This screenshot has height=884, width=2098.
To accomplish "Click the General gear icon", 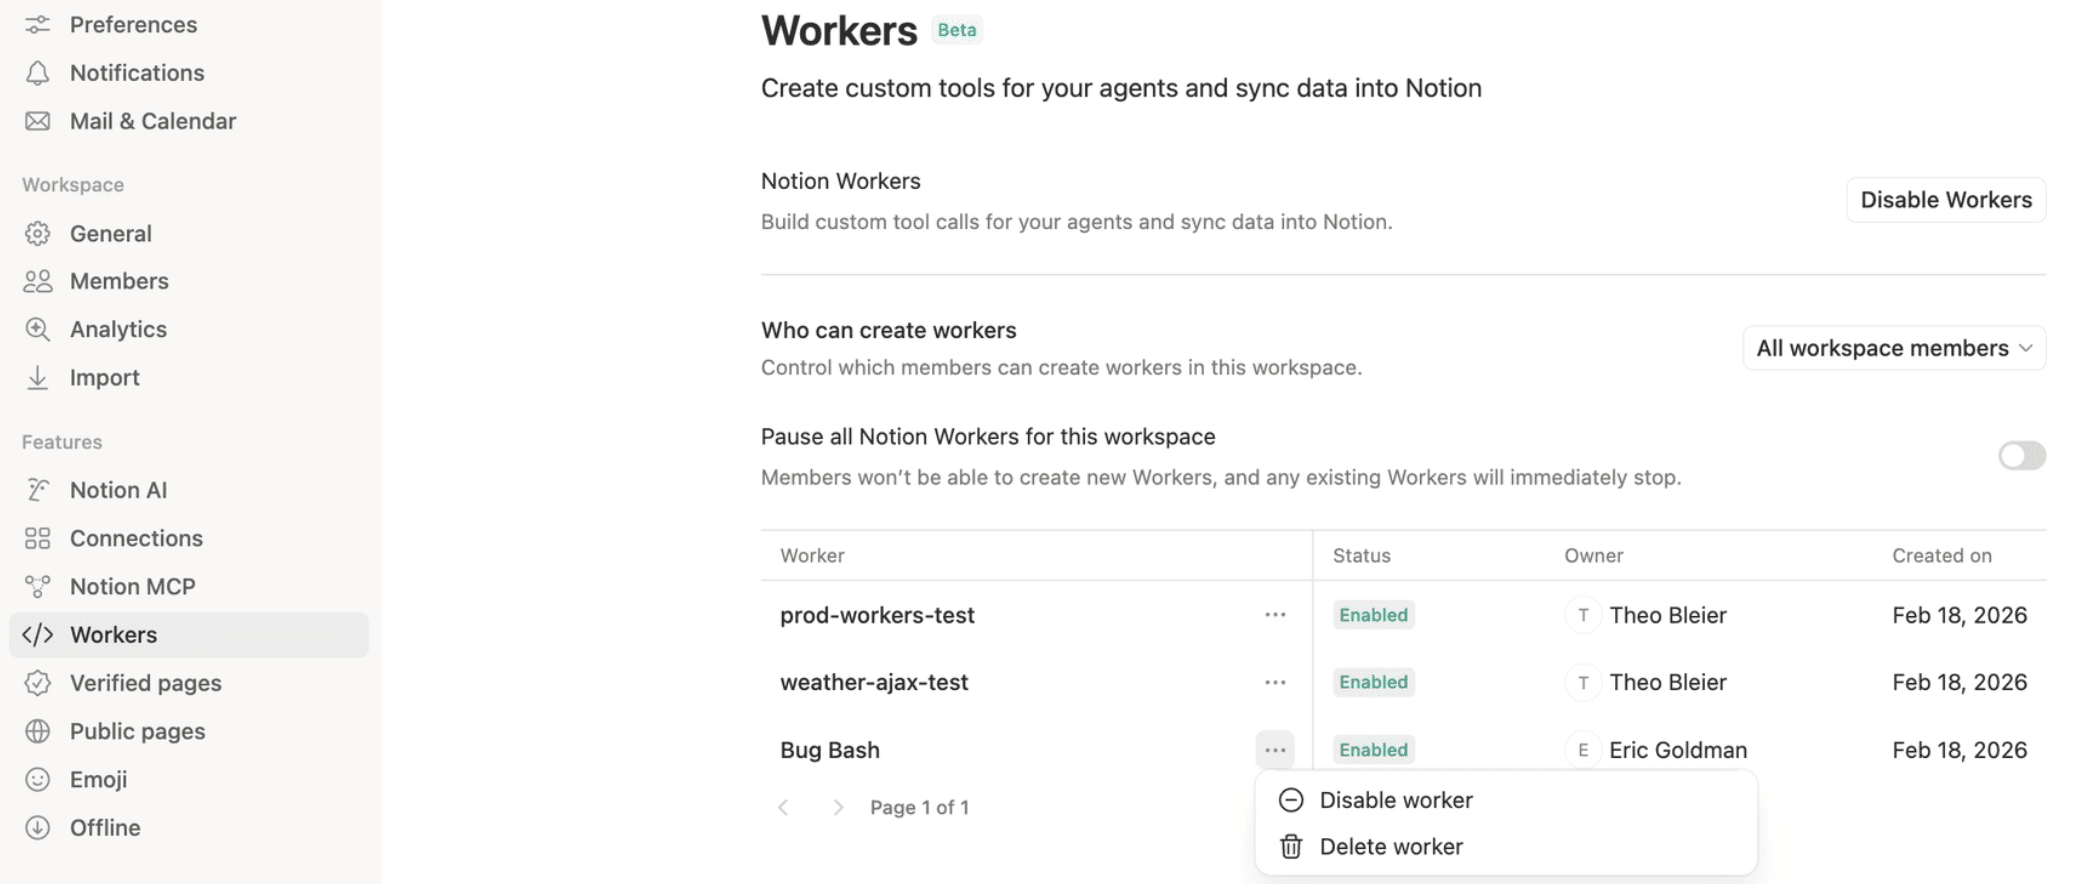I will click(x=37, y=233).
